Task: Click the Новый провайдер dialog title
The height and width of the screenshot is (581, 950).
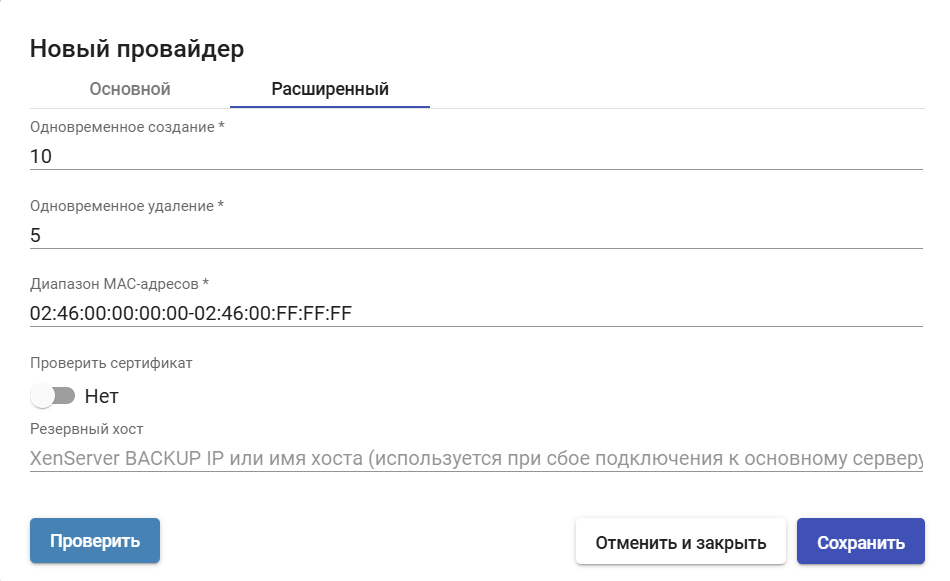Action: pos(137,48)
